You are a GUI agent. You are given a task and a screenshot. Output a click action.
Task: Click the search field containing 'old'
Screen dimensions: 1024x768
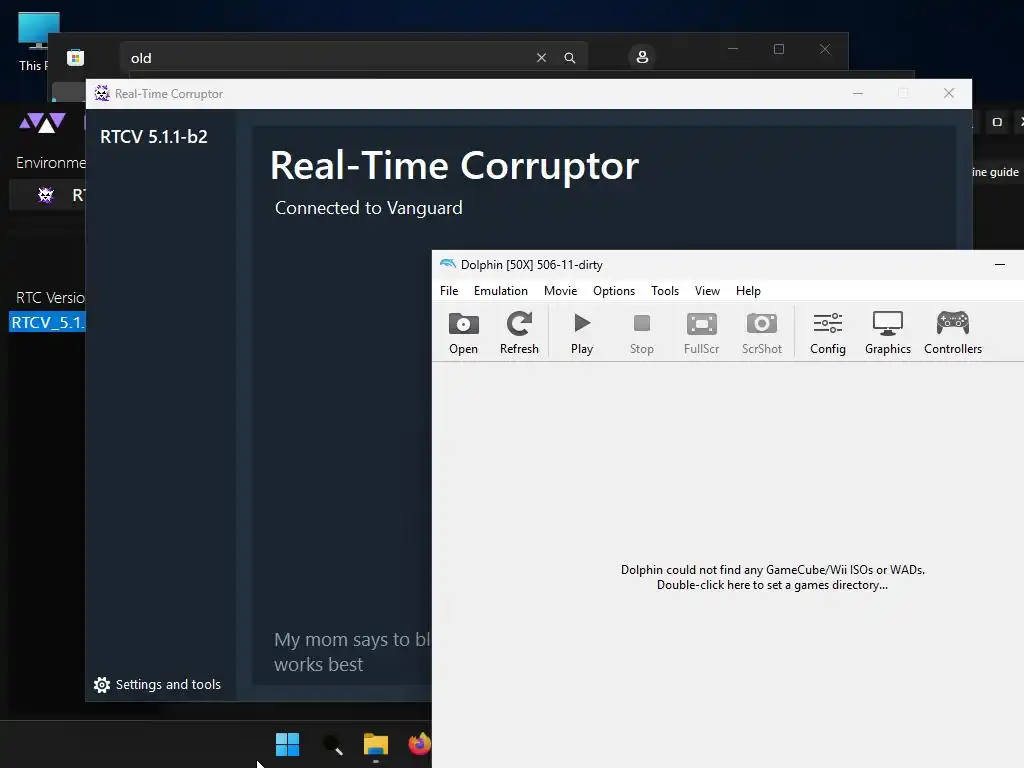coord(353,57)
